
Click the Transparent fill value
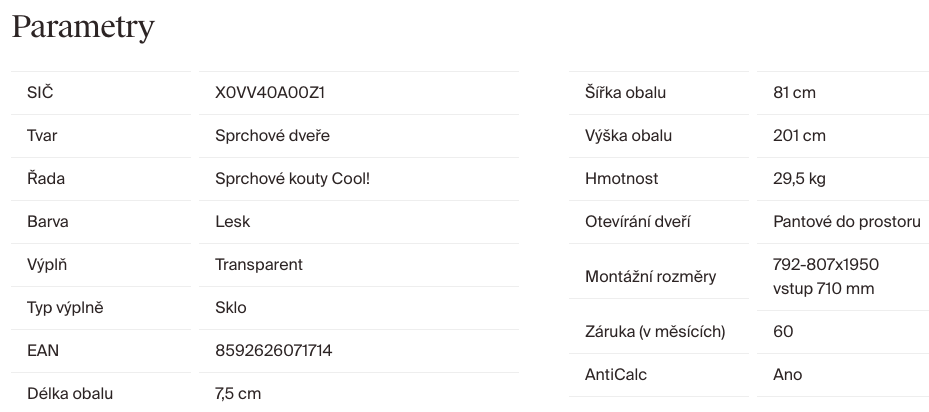(258, 265)
